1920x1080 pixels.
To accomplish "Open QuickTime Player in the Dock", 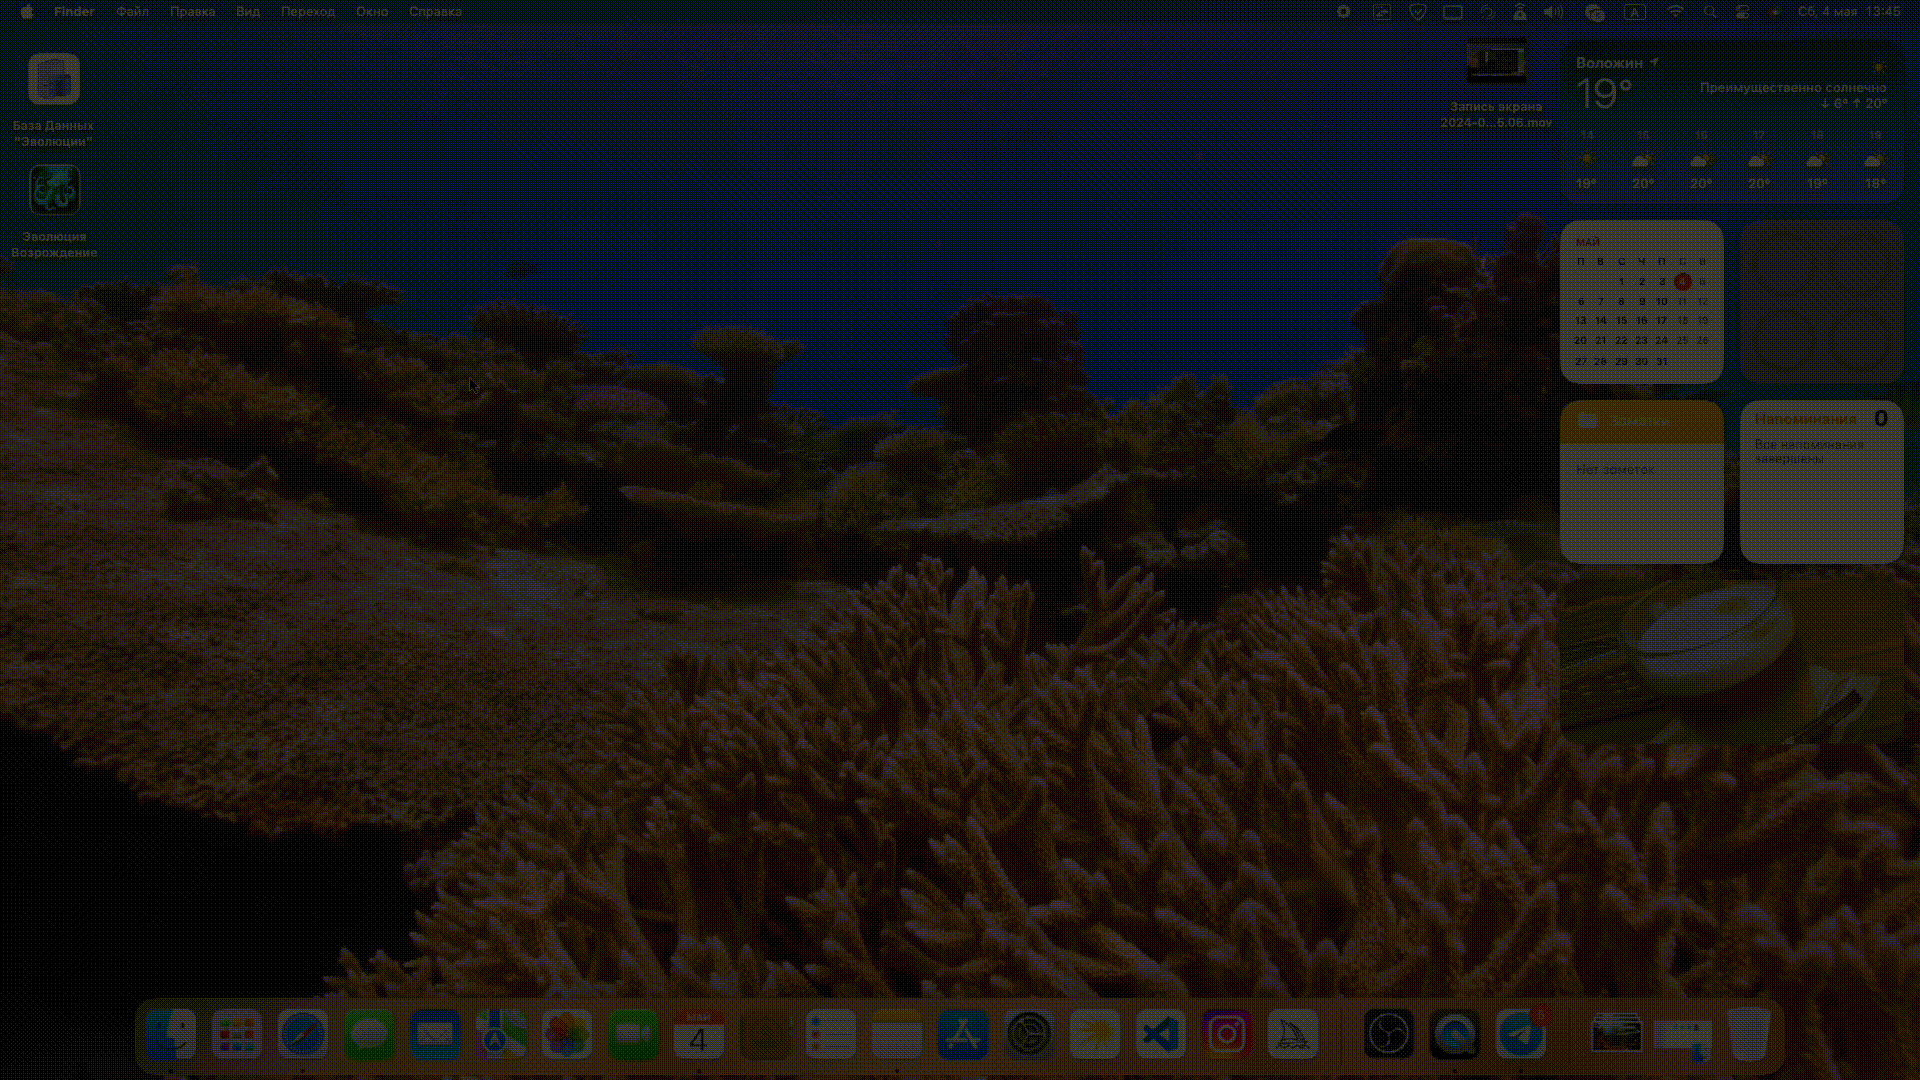I will click(1455, 1035).
